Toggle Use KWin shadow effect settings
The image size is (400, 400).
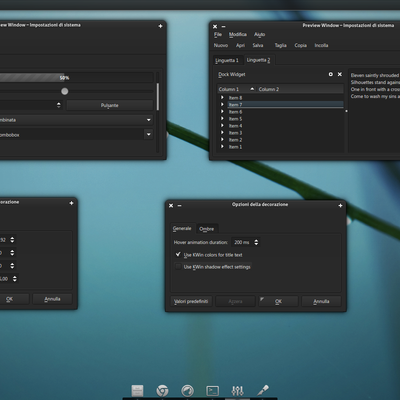click(178, 266)
